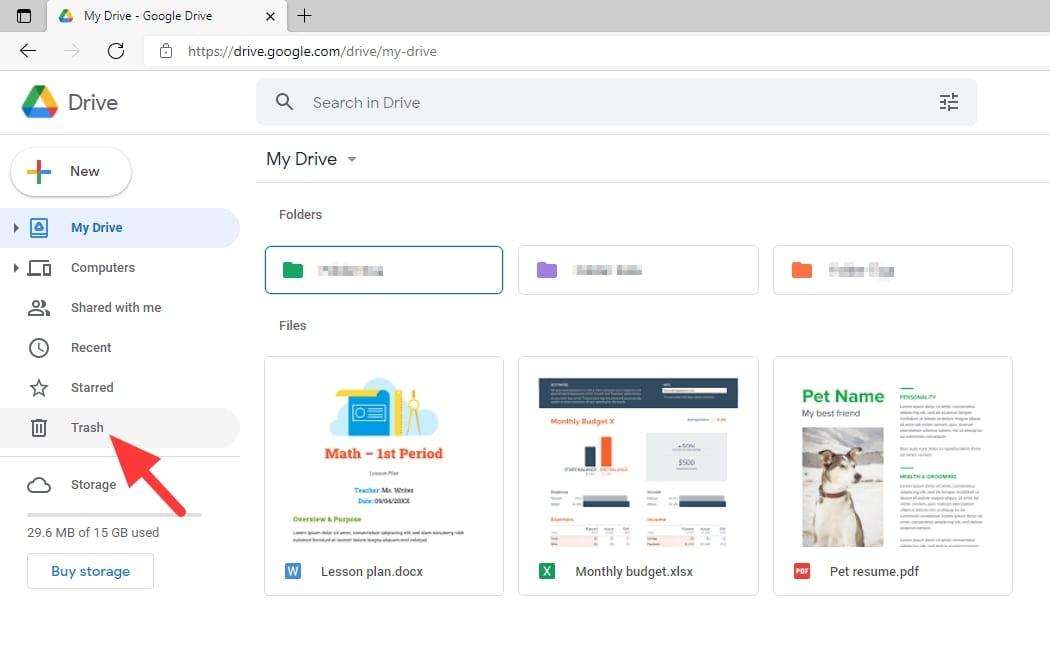
Task: Expand Computers in the sidebar
Action: (x=16, y=267)
